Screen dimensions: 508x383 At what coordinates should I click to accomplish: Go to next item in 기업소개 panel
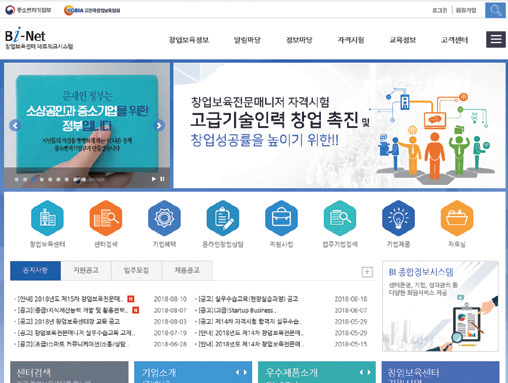[x=245, y=372]
